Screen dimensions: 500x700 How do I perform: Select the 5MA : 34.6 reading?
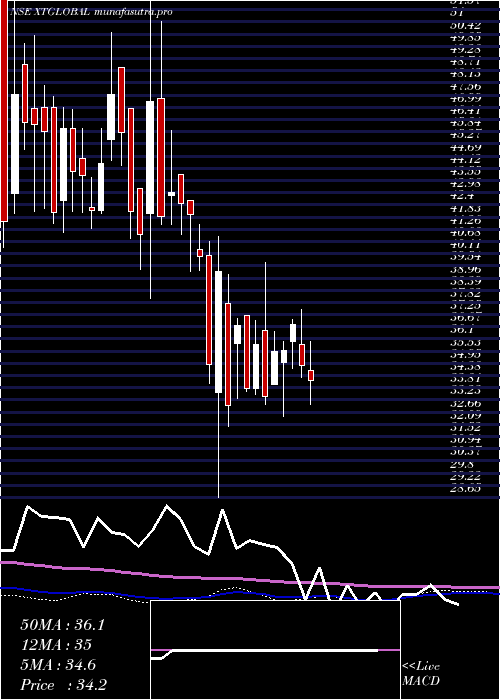[x=58, y=665]
